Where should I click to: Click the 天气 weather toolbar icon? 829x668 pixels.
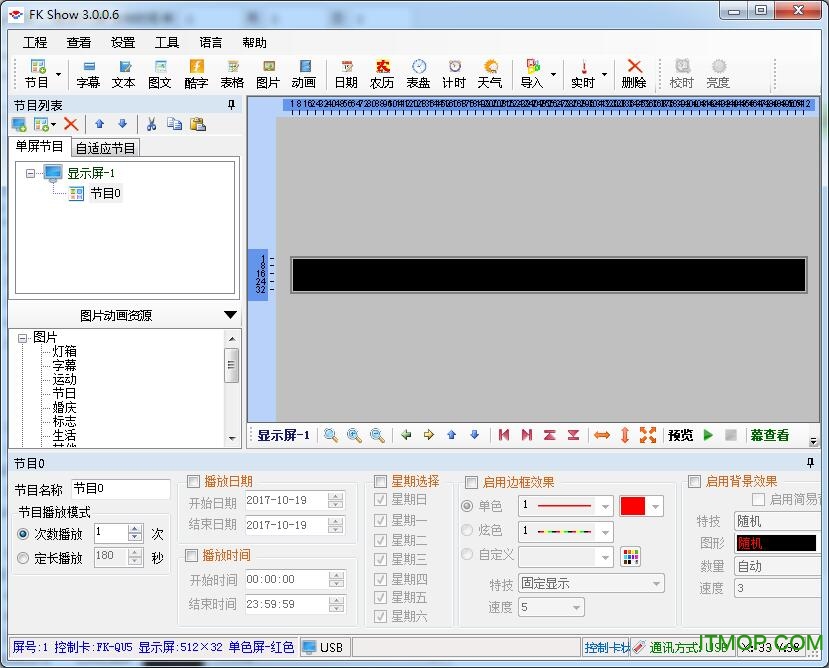490,72
